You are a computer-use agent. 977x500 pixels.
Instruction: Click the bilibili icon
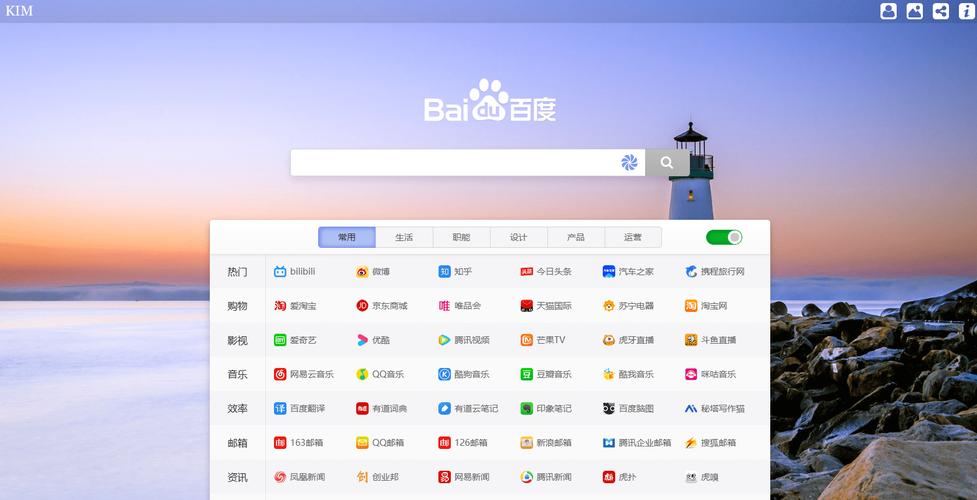[280, 272]
